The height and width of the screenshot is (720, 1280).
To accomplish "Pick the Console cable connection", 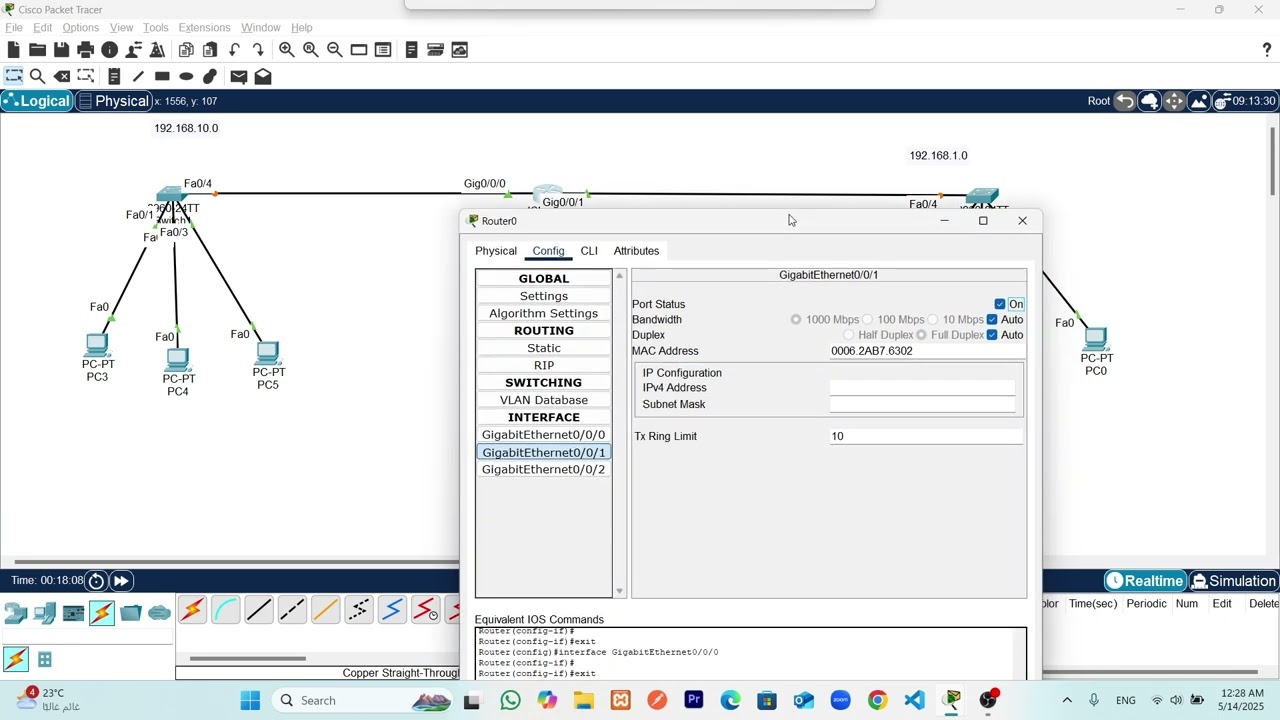I will [x=226, y=610].
